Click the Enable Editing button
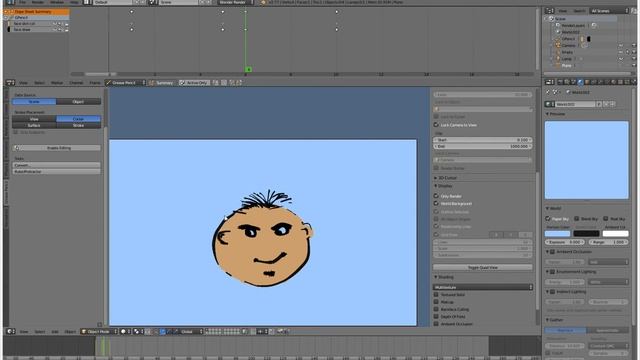The width and height of the screenshot is (640, 360). pyautogui.click(x=57, y=148)
